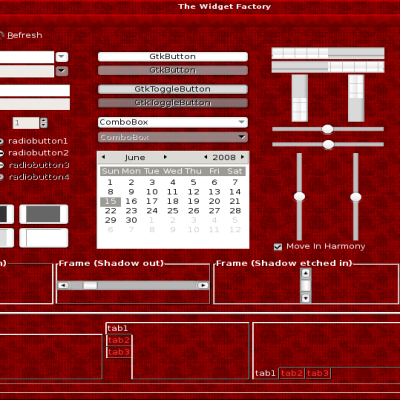Click the white text entry field
Screen dimensions: 400x400
click(35, 91)
